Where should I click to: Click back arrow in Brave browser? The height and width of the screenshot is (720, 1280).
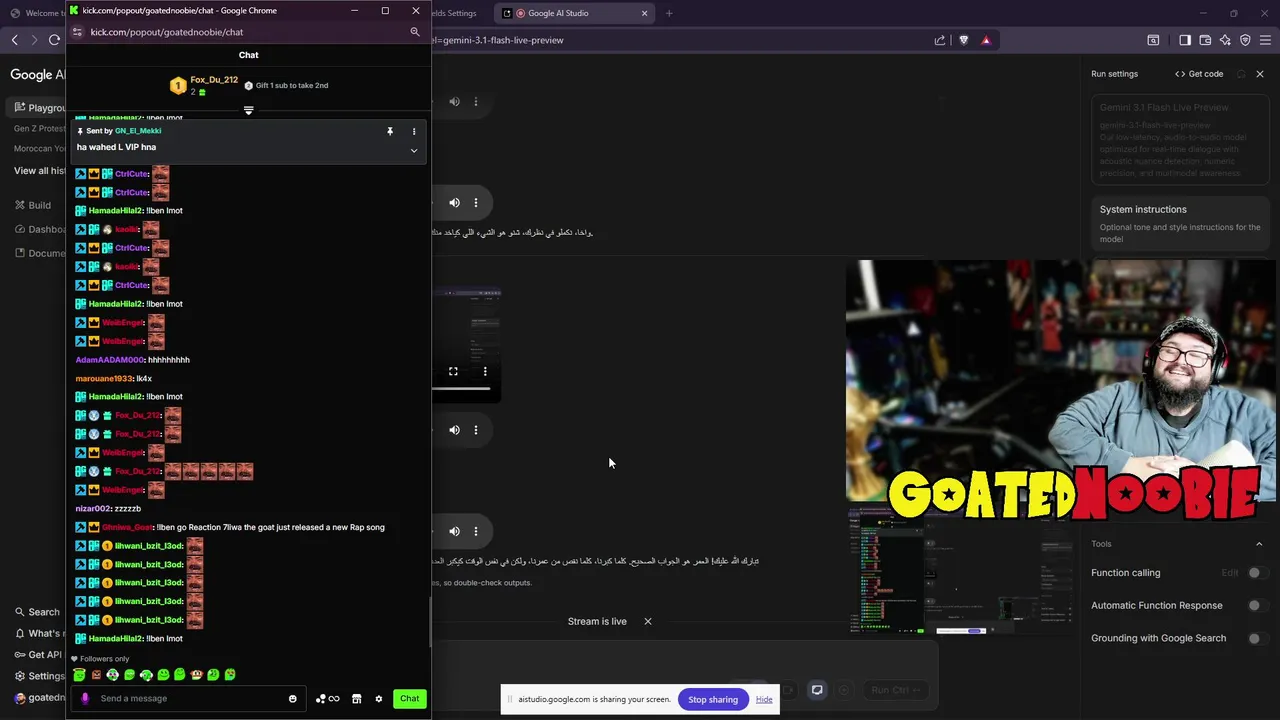[x=15, y=40]
